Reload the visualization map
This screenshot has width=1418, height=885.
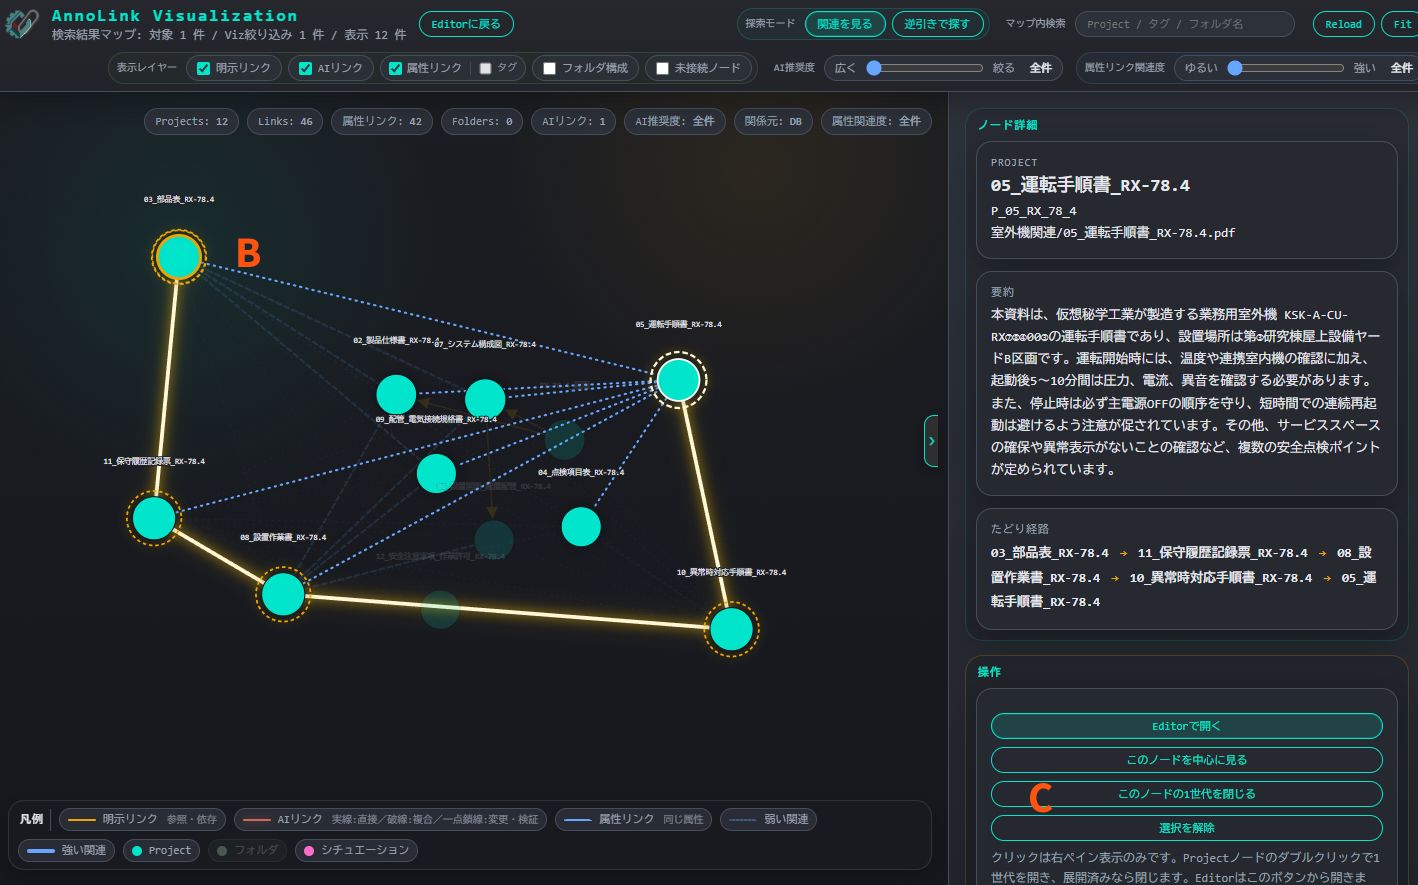(1343, 24)
